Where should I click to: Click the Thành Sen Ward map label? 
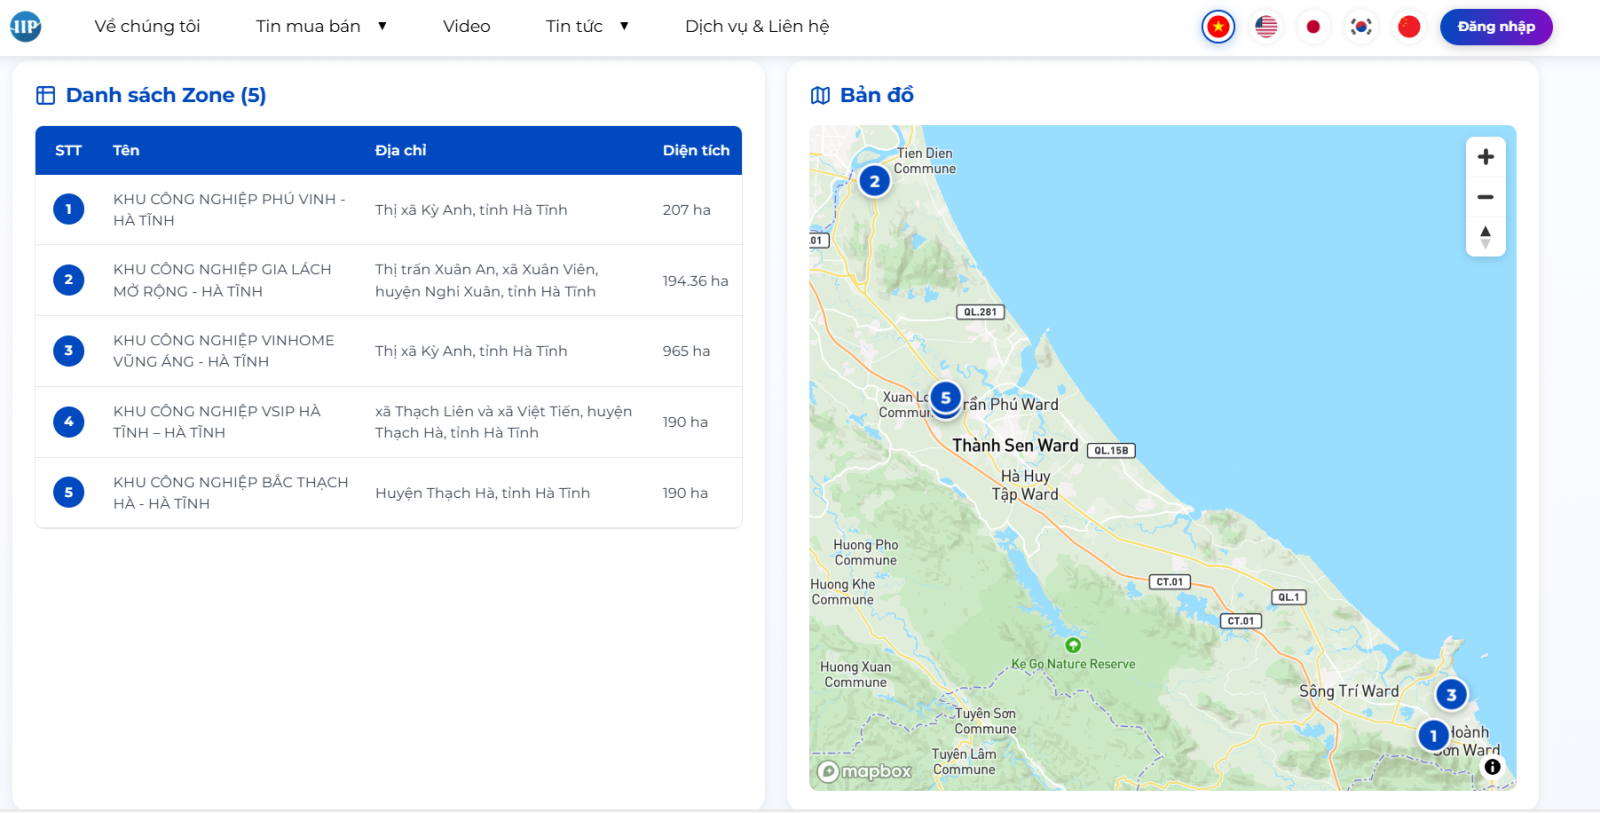[x=1015, y=446]
